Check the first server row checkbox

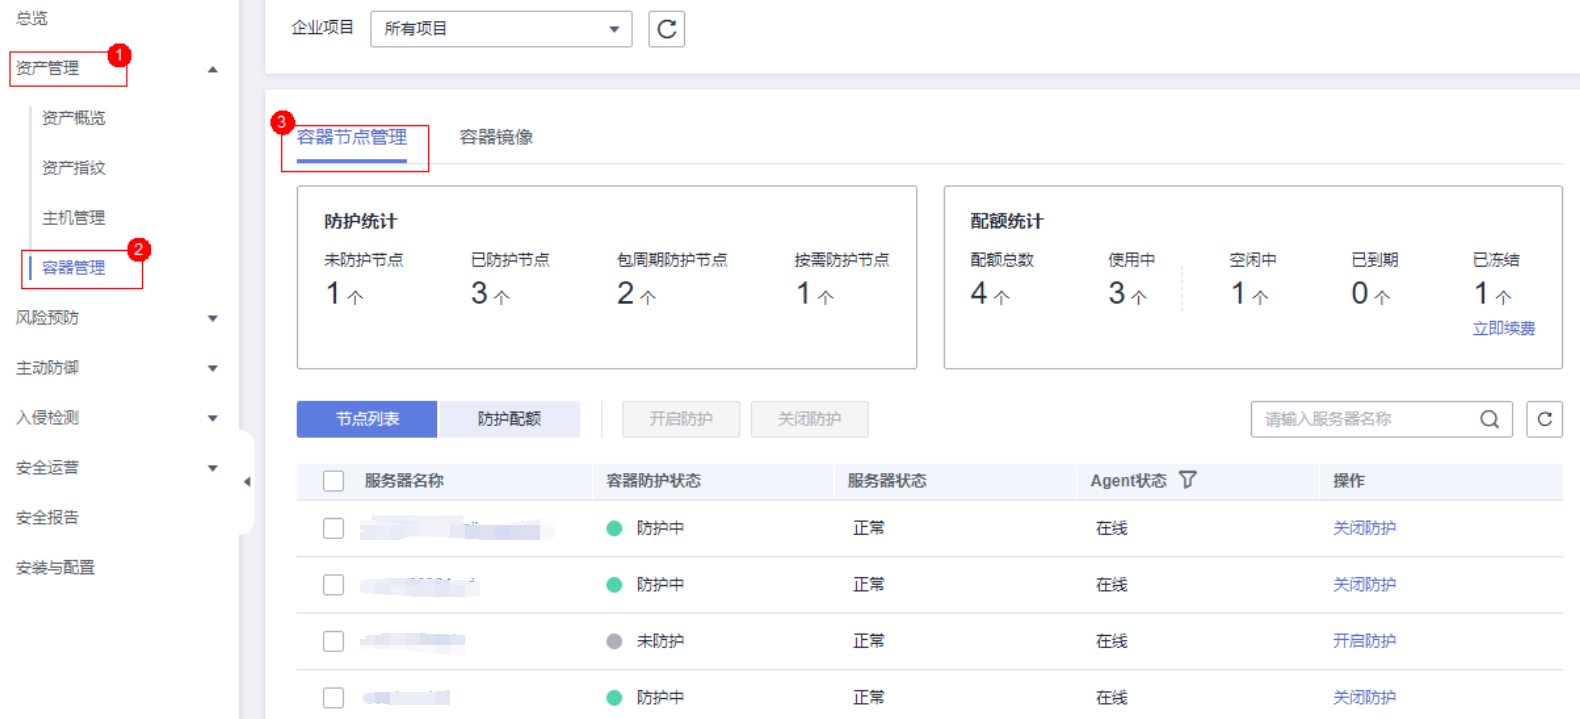pos(333,528)
